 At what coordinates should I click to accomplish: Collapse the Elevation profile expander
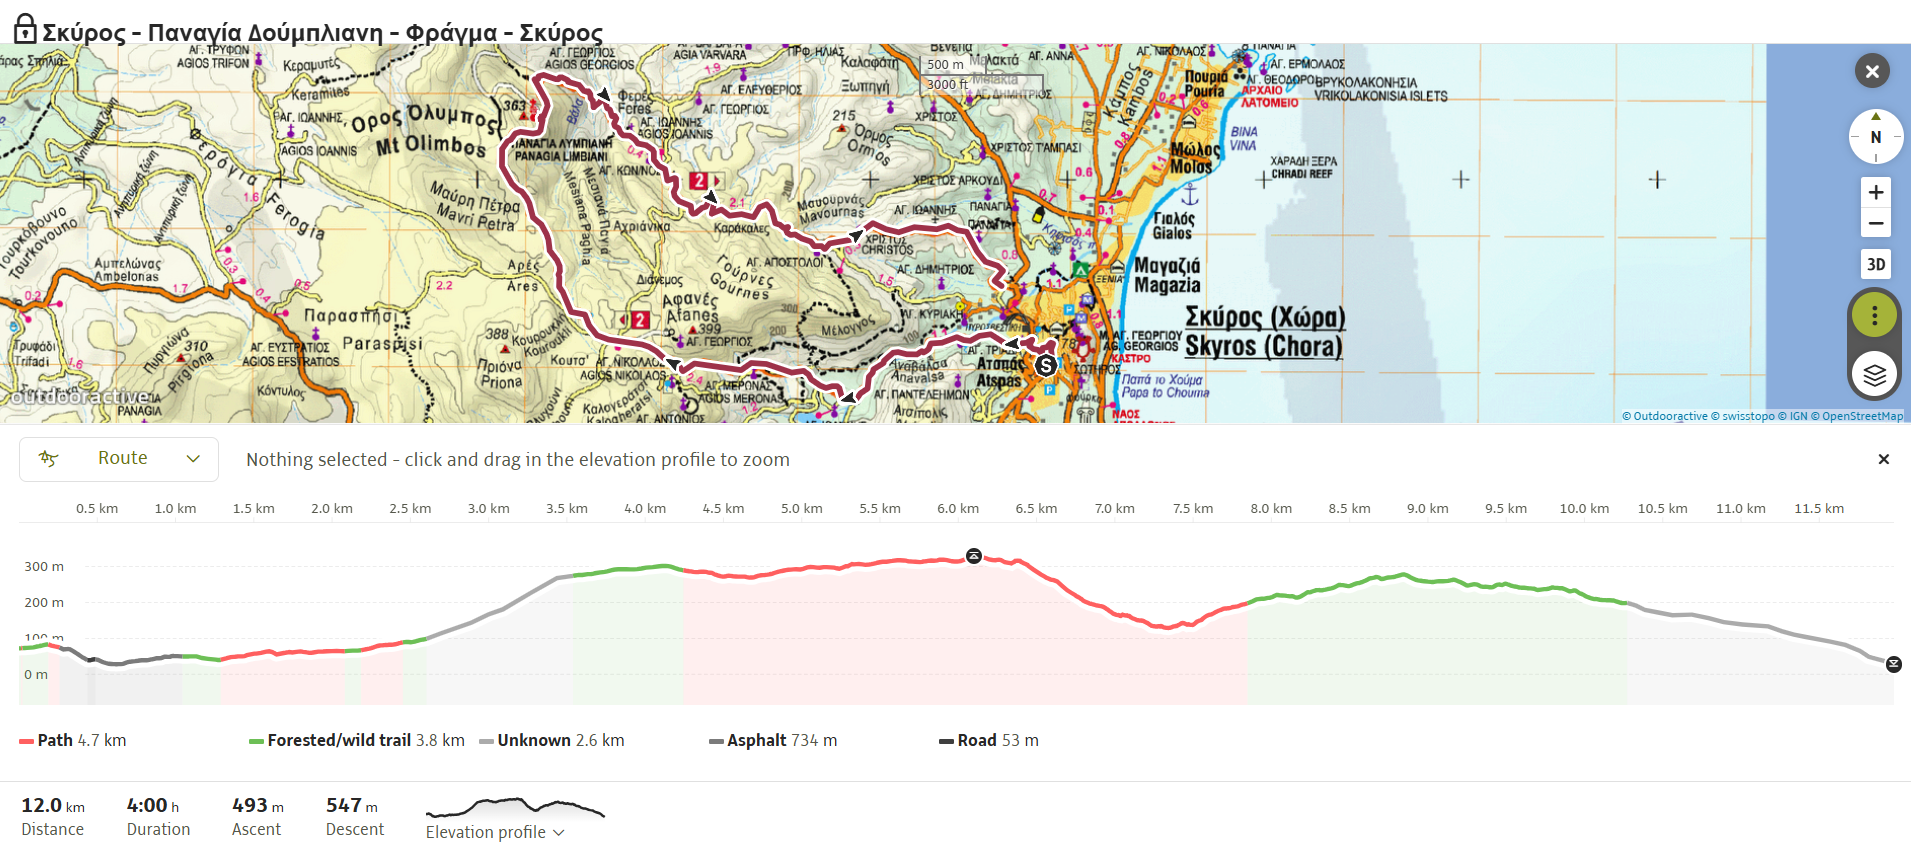(x=495, y=832)
